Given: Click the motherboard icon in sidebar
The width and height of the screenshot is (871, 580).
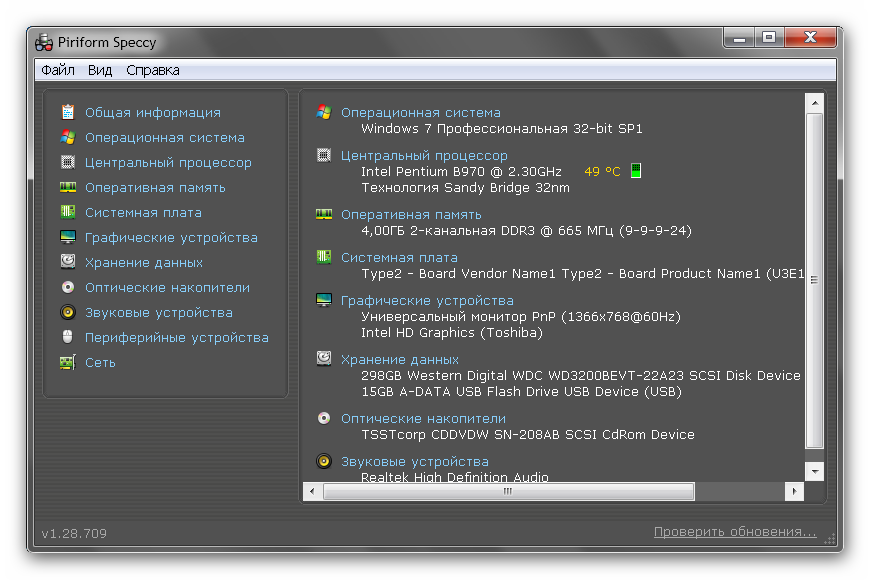Looking at the screenshot, I should tap(68, 212).
